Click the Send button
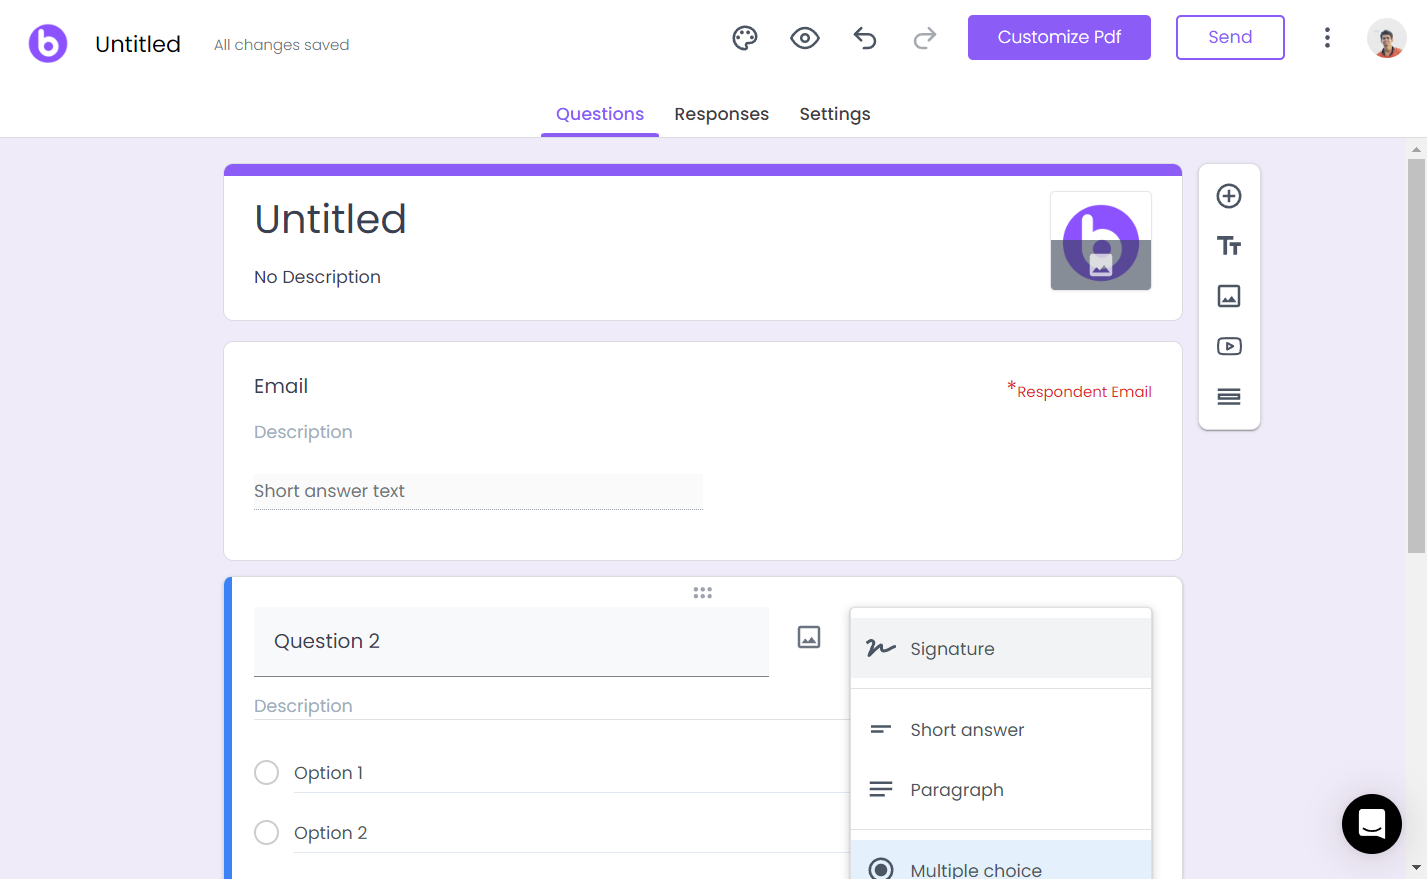This screenshot has height=879, width=1427. click(x=1230, y=38)
